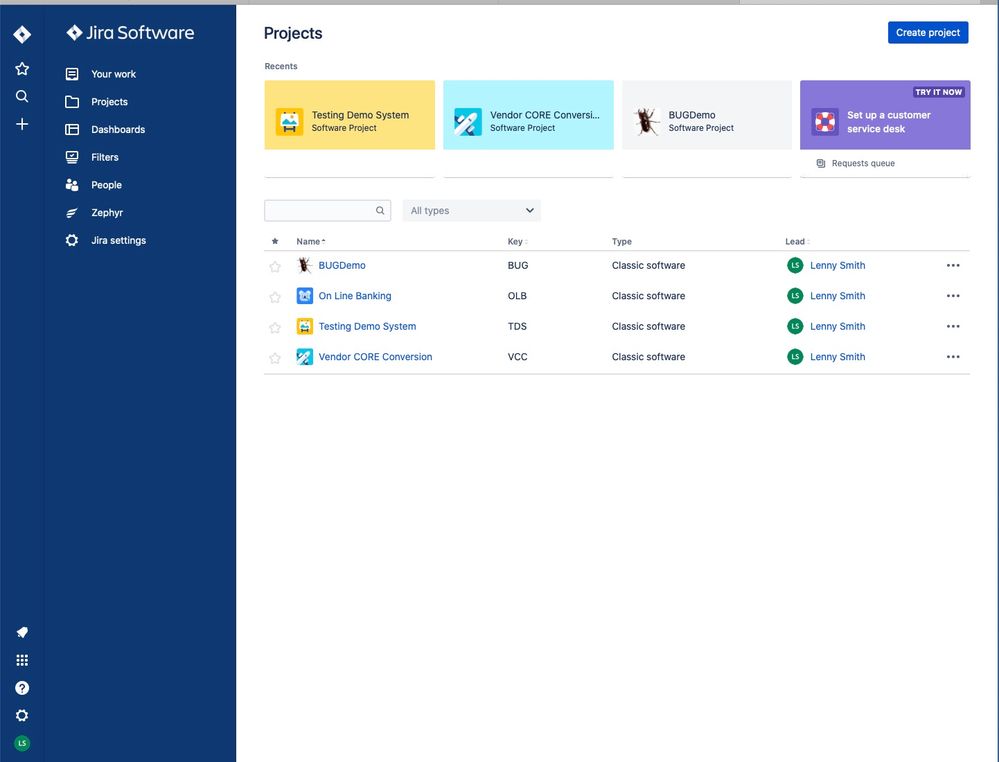Click the BUGDemo bug icon in the table
999x762 pixels.
click(305, 265)
